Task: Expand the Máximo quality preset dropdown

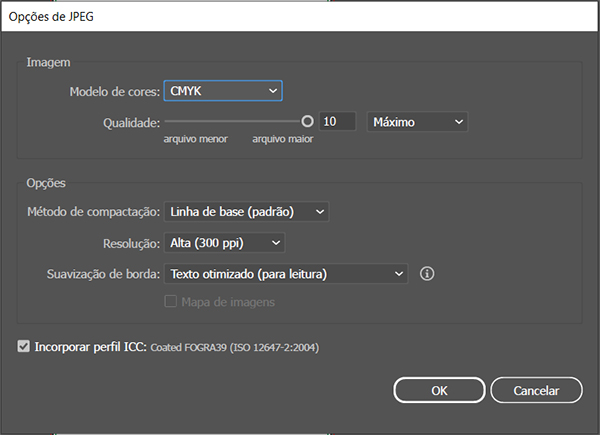Action: point(418,122)
